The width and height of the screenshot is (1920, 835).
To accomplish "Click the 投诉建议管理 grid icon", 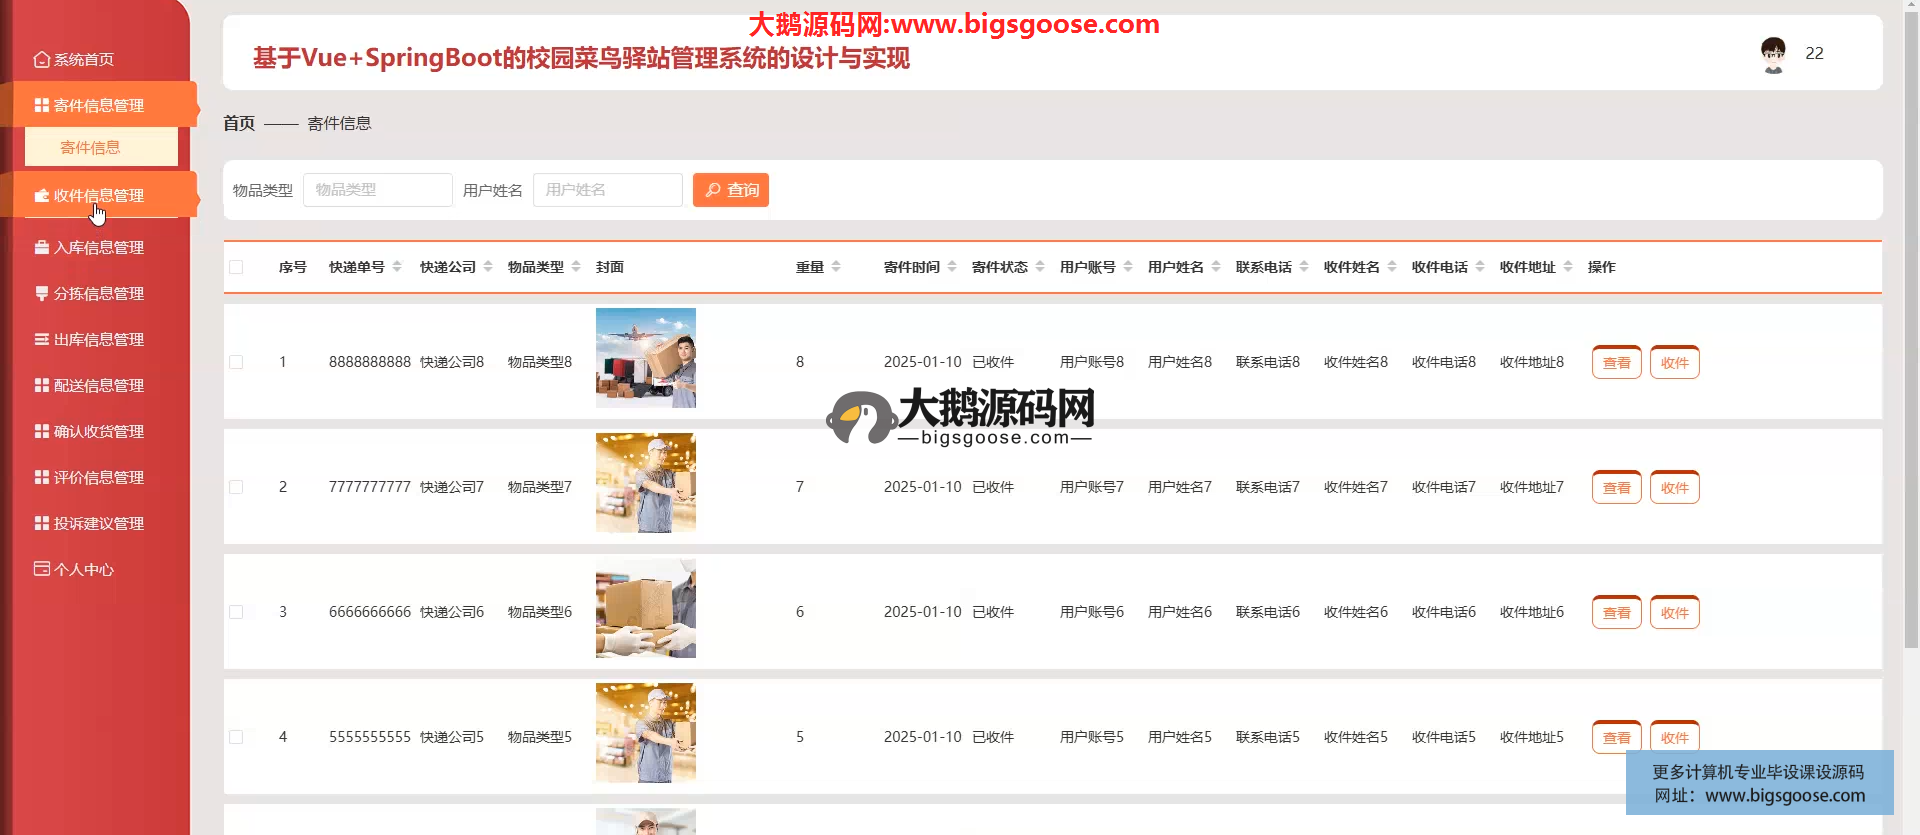I will (x=42, y=523).
